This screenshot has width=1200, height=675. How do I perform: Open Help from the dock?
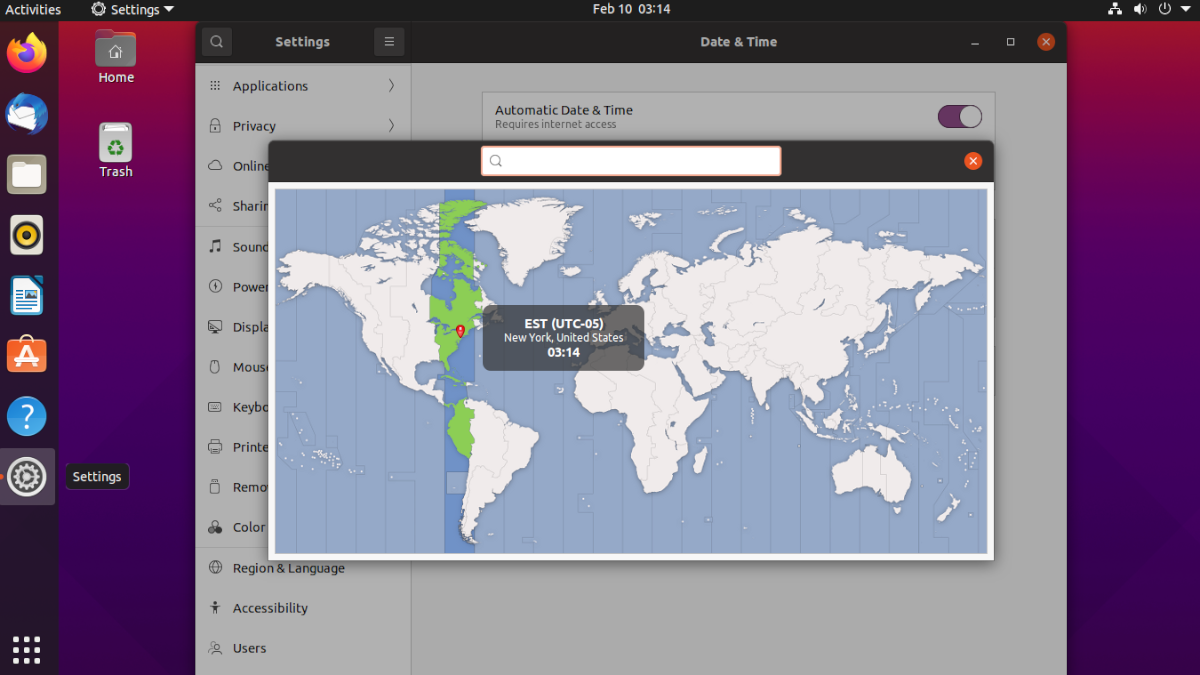tap(27, 416)
